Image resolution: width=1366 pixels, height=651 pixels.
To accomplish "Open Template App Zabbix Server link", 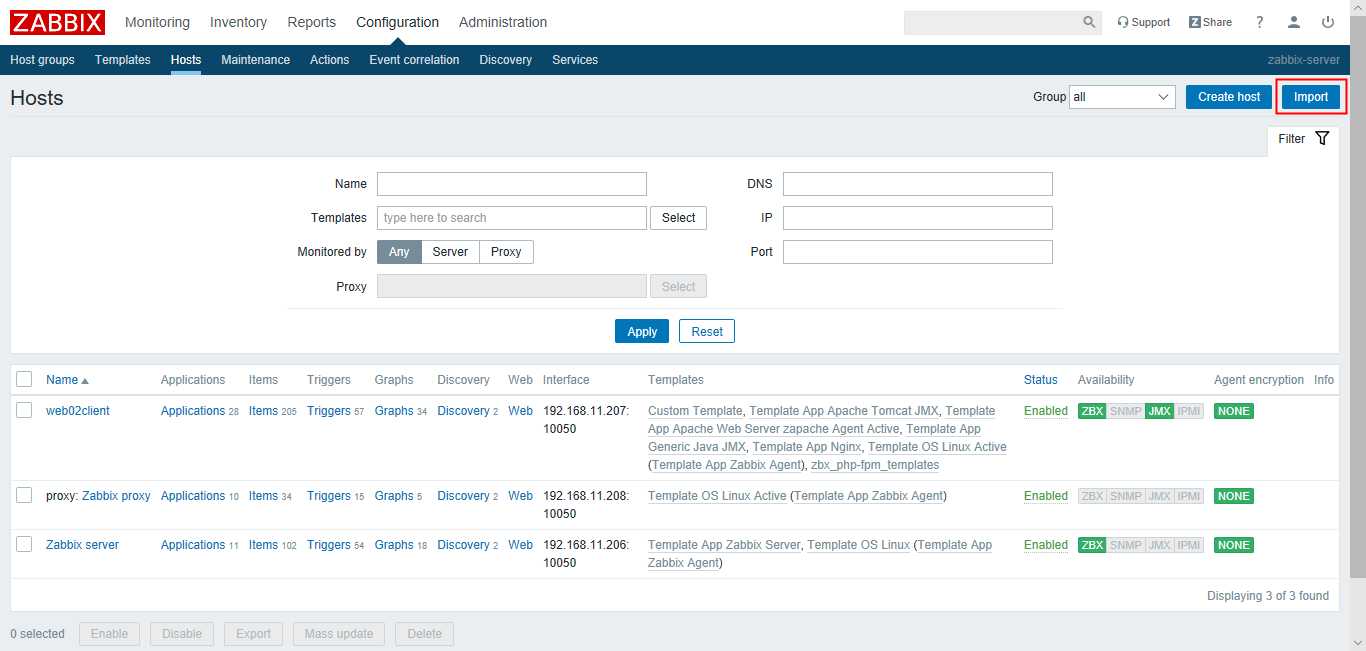I will coord(724,545).
